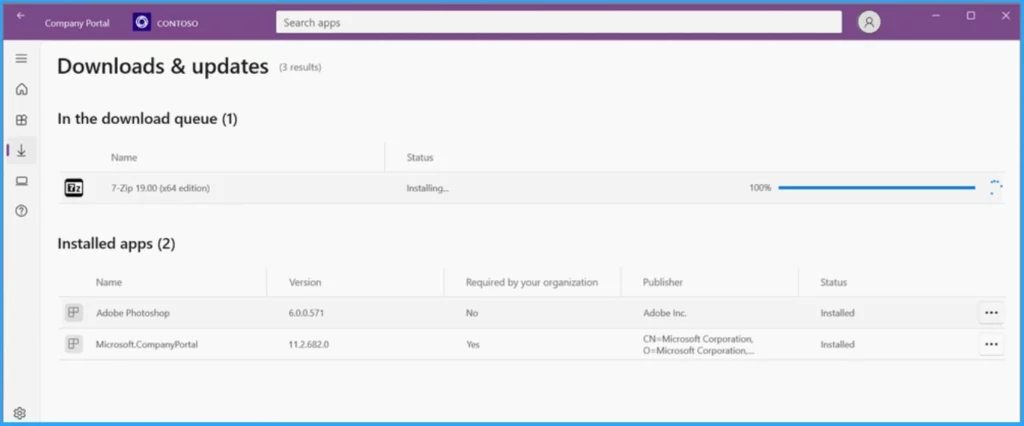Screen dimensions: 1024x426
Task: Go to the Home page icon
Action: (x=22, y=90)
